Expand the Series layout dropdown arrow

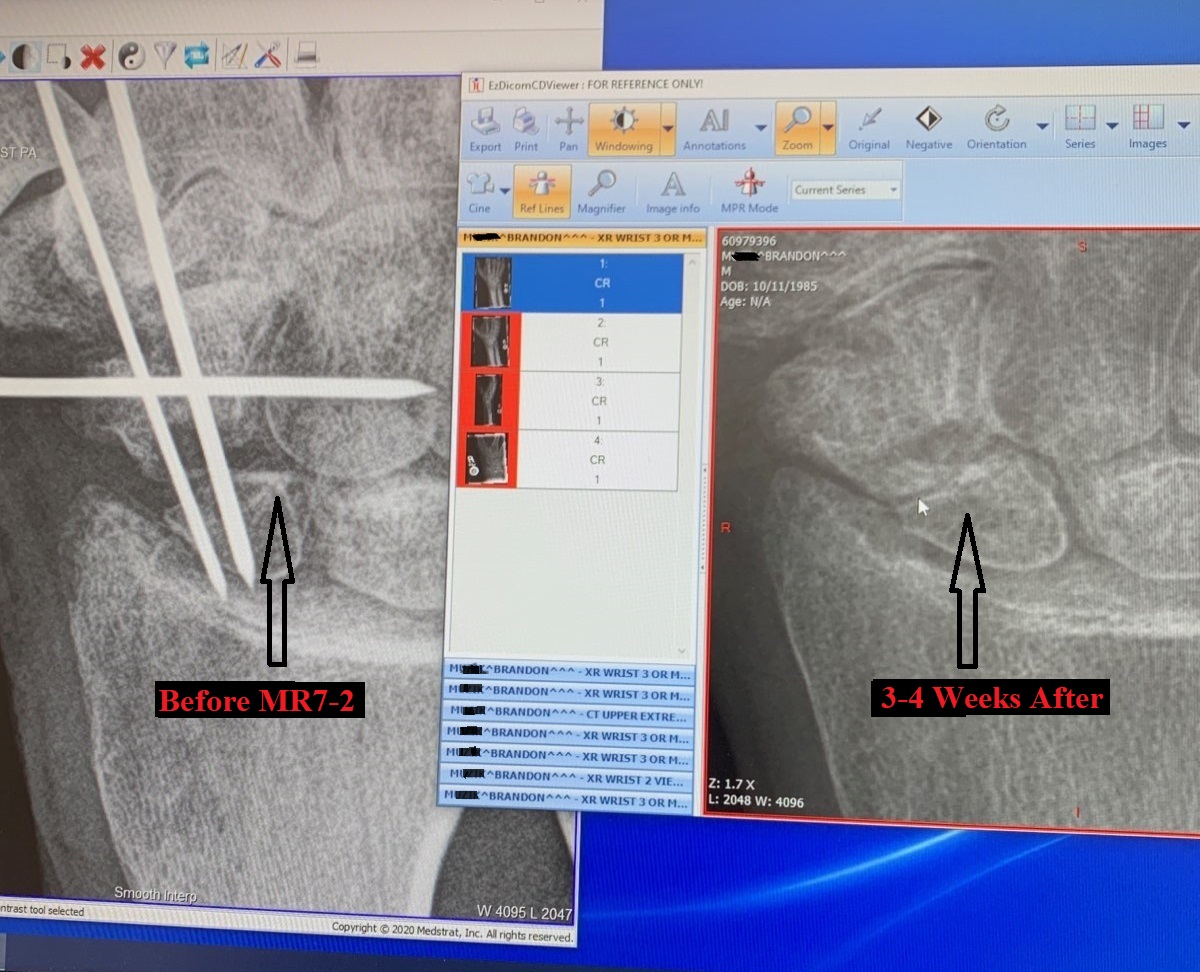(x=1111, y=126)
